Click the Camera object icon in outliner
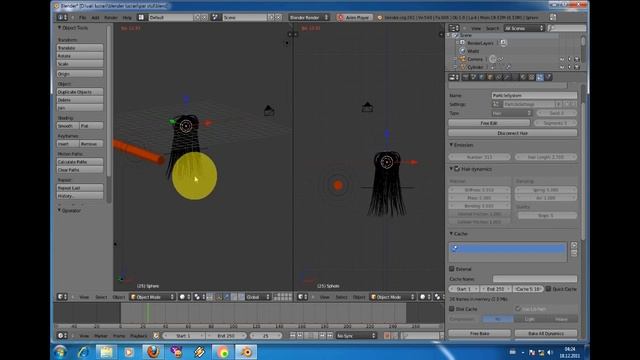The width and height of the screenshot is (640, 360). (x=462, y=59)
